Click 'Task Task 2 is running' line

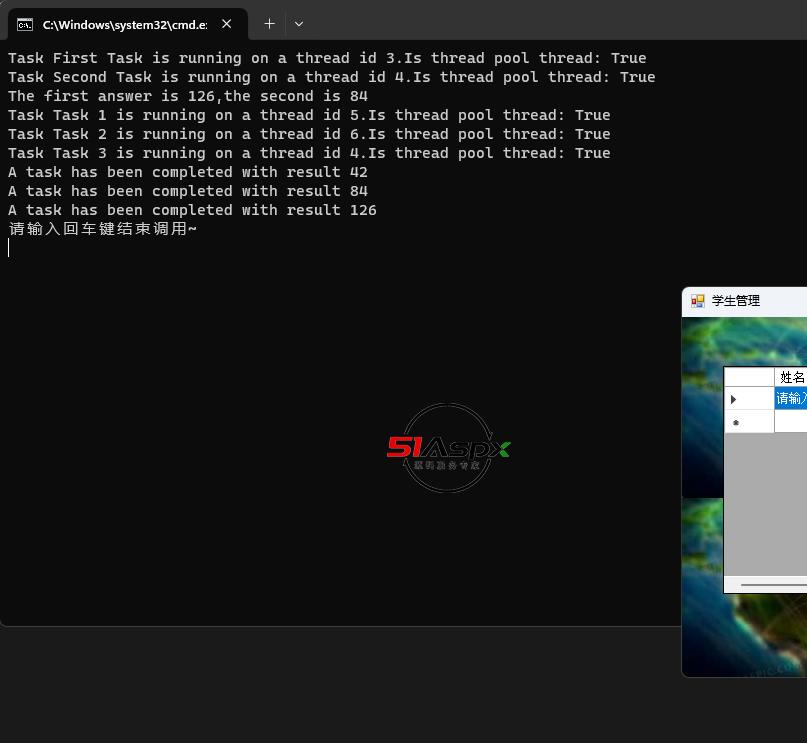click(x=309, y=134)
